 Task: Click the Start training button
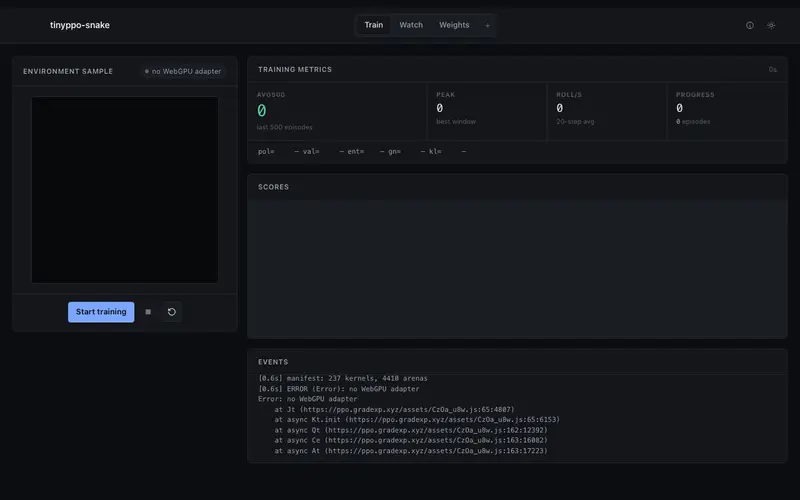pyautogui.click(x=101, y=312)
